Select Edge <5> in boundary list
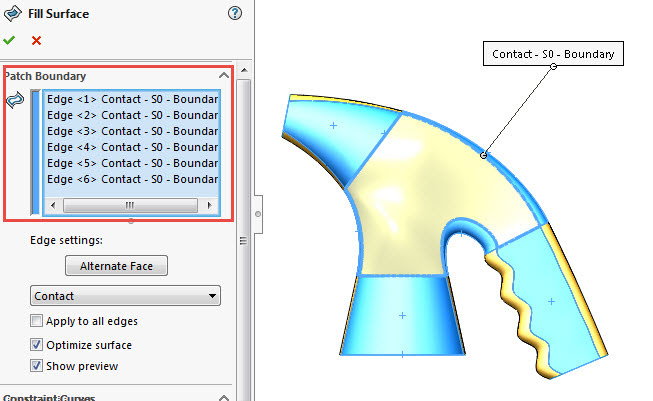Screen dimensions: 653x401 [x=132, y=163]
